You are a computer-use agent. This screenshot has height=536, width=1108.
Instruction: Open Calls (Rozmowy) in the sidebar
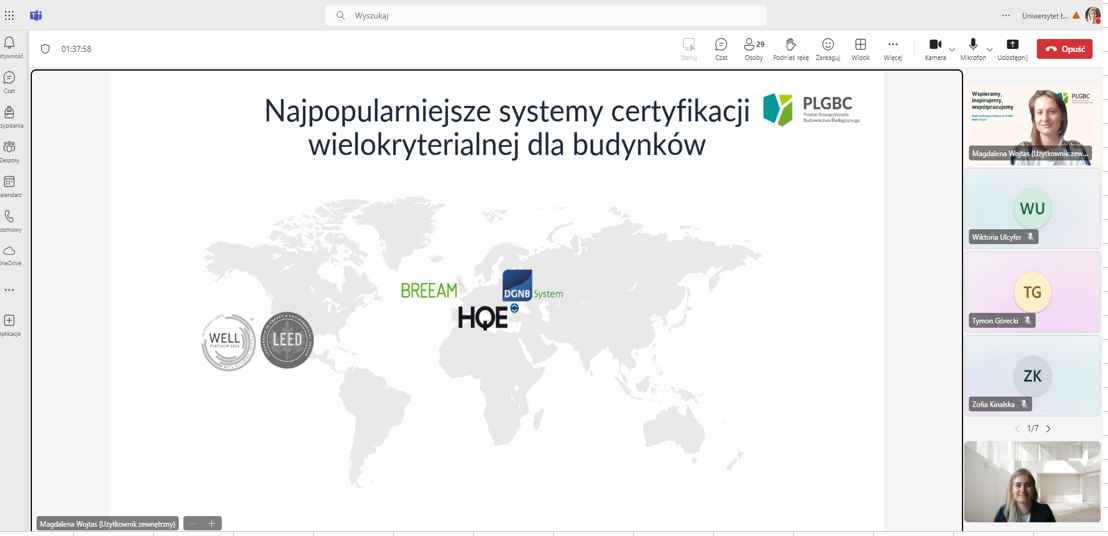coord(9,220)
